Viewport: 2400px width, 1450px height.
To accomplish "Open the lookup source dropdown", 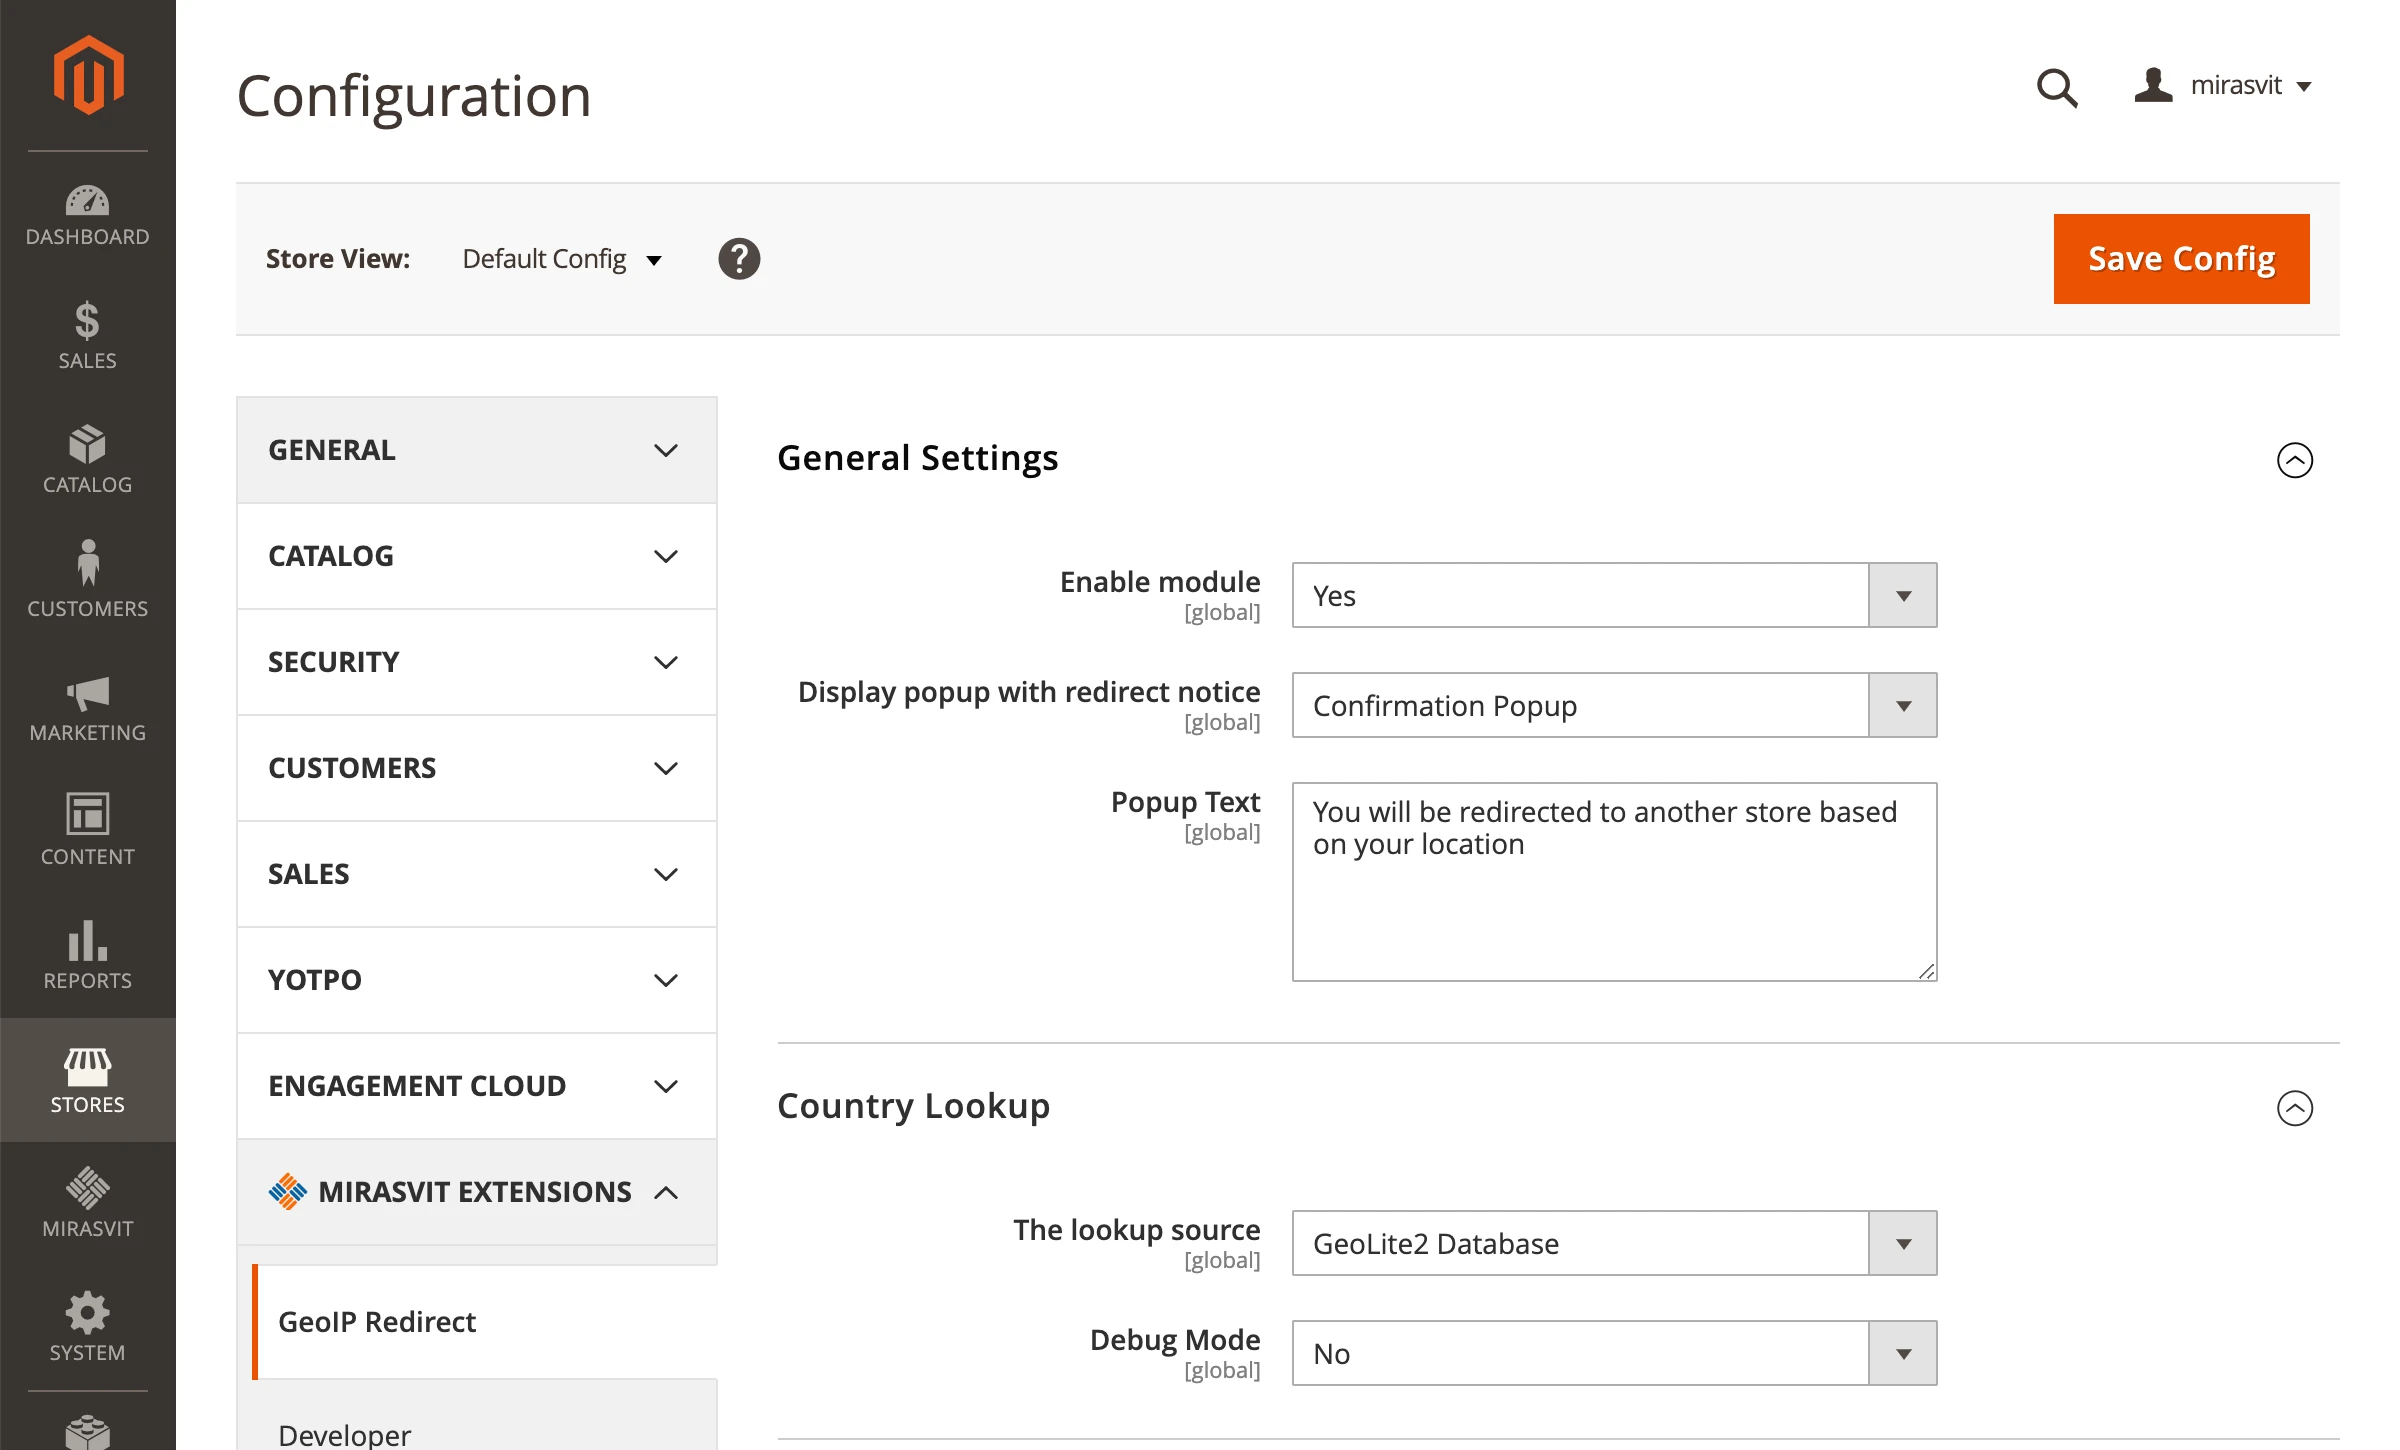I will pos(1614,1244).
